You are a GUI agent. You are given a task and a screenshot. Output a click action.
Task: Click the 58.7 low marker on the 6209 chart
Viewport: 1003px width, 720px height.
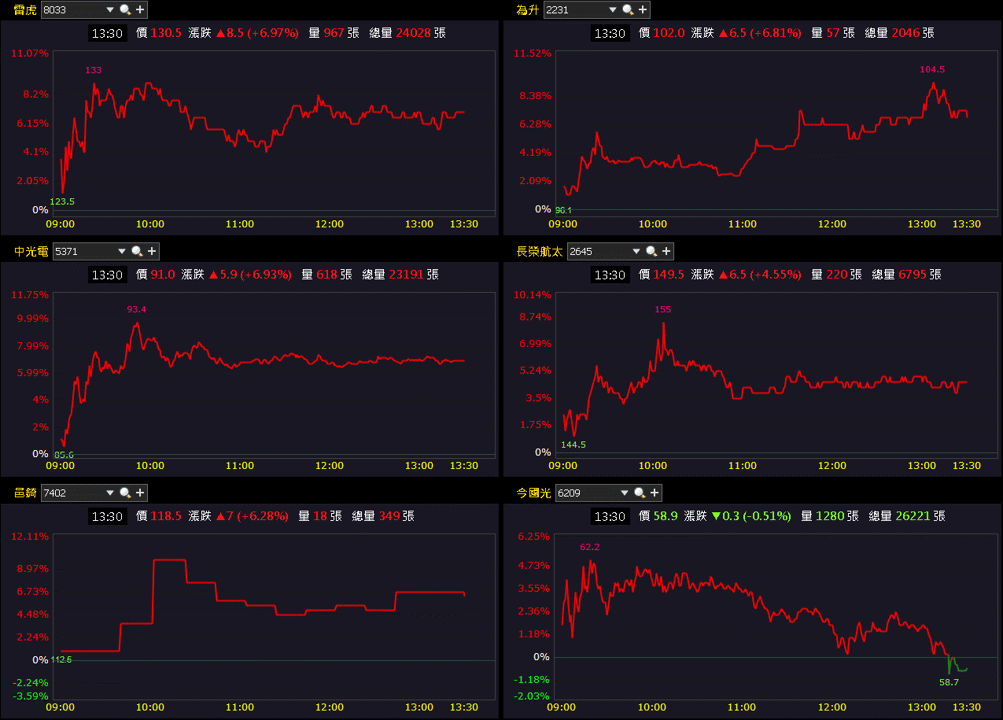tap(949, 682)
